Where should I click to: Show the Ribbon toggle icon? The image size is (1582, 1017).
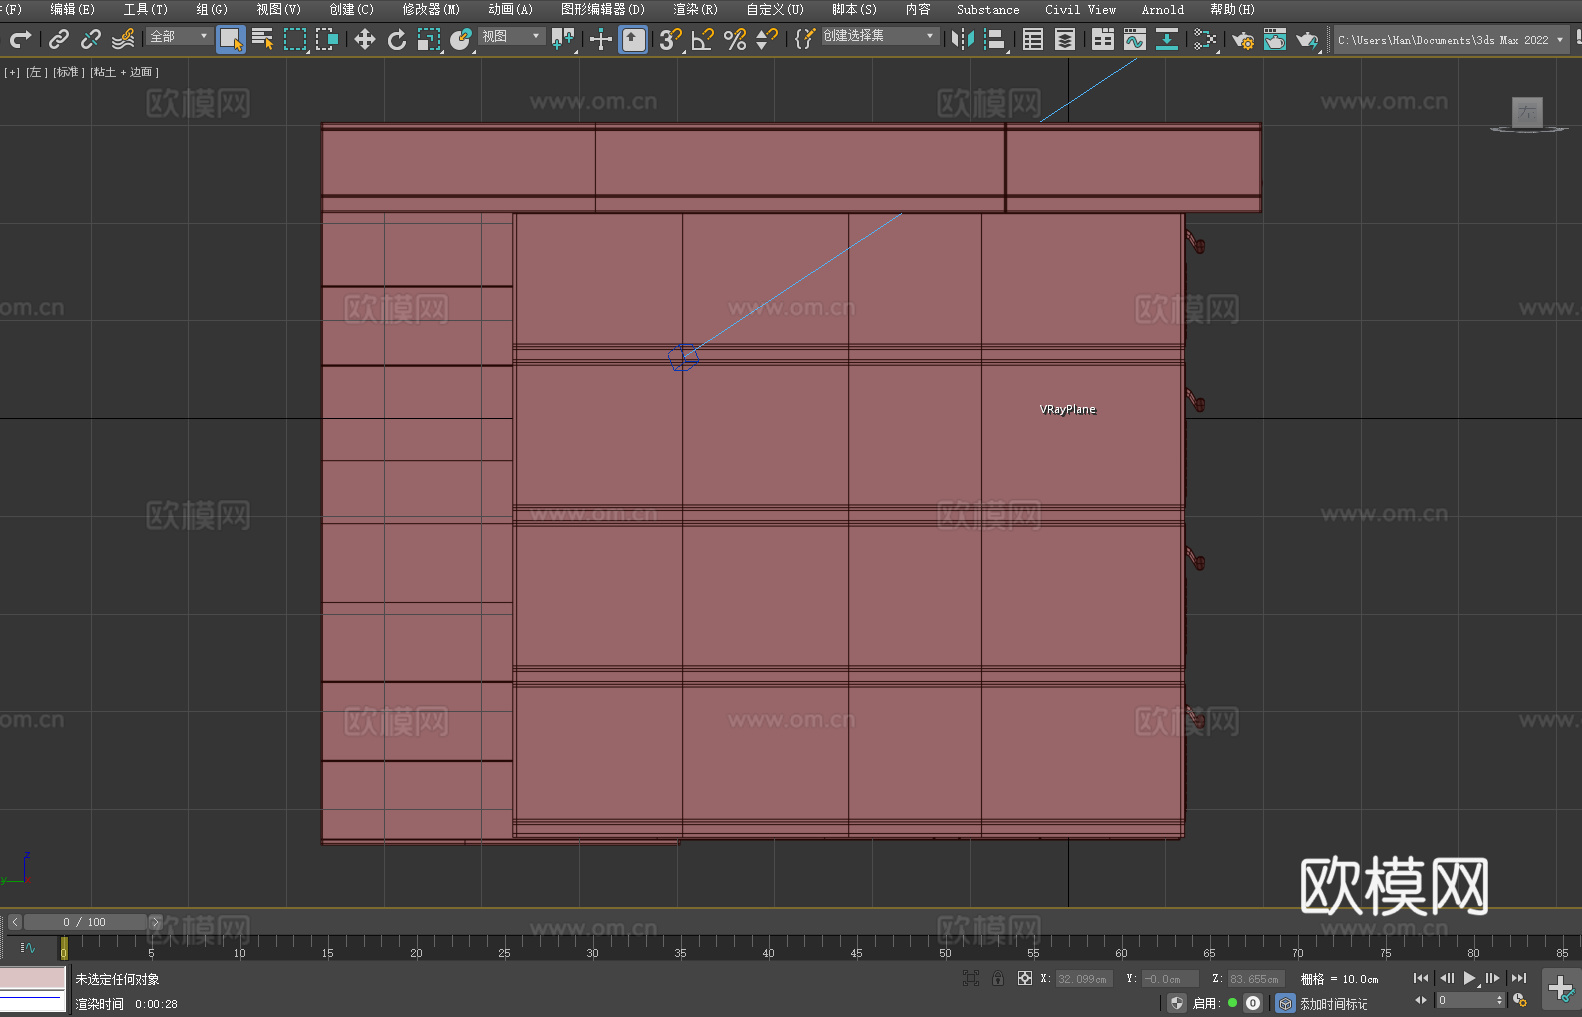(x=1103, y=39)
